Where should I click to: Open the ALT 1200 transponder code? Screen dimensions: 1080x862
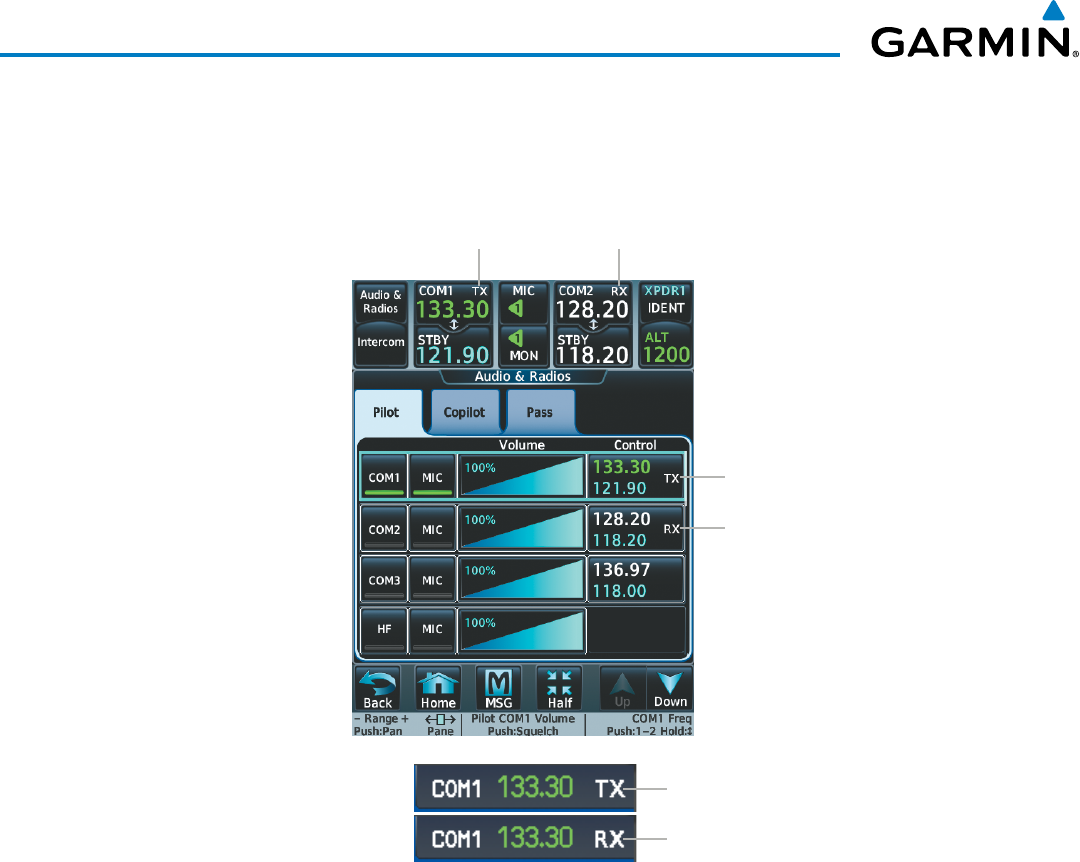(666, 347)
